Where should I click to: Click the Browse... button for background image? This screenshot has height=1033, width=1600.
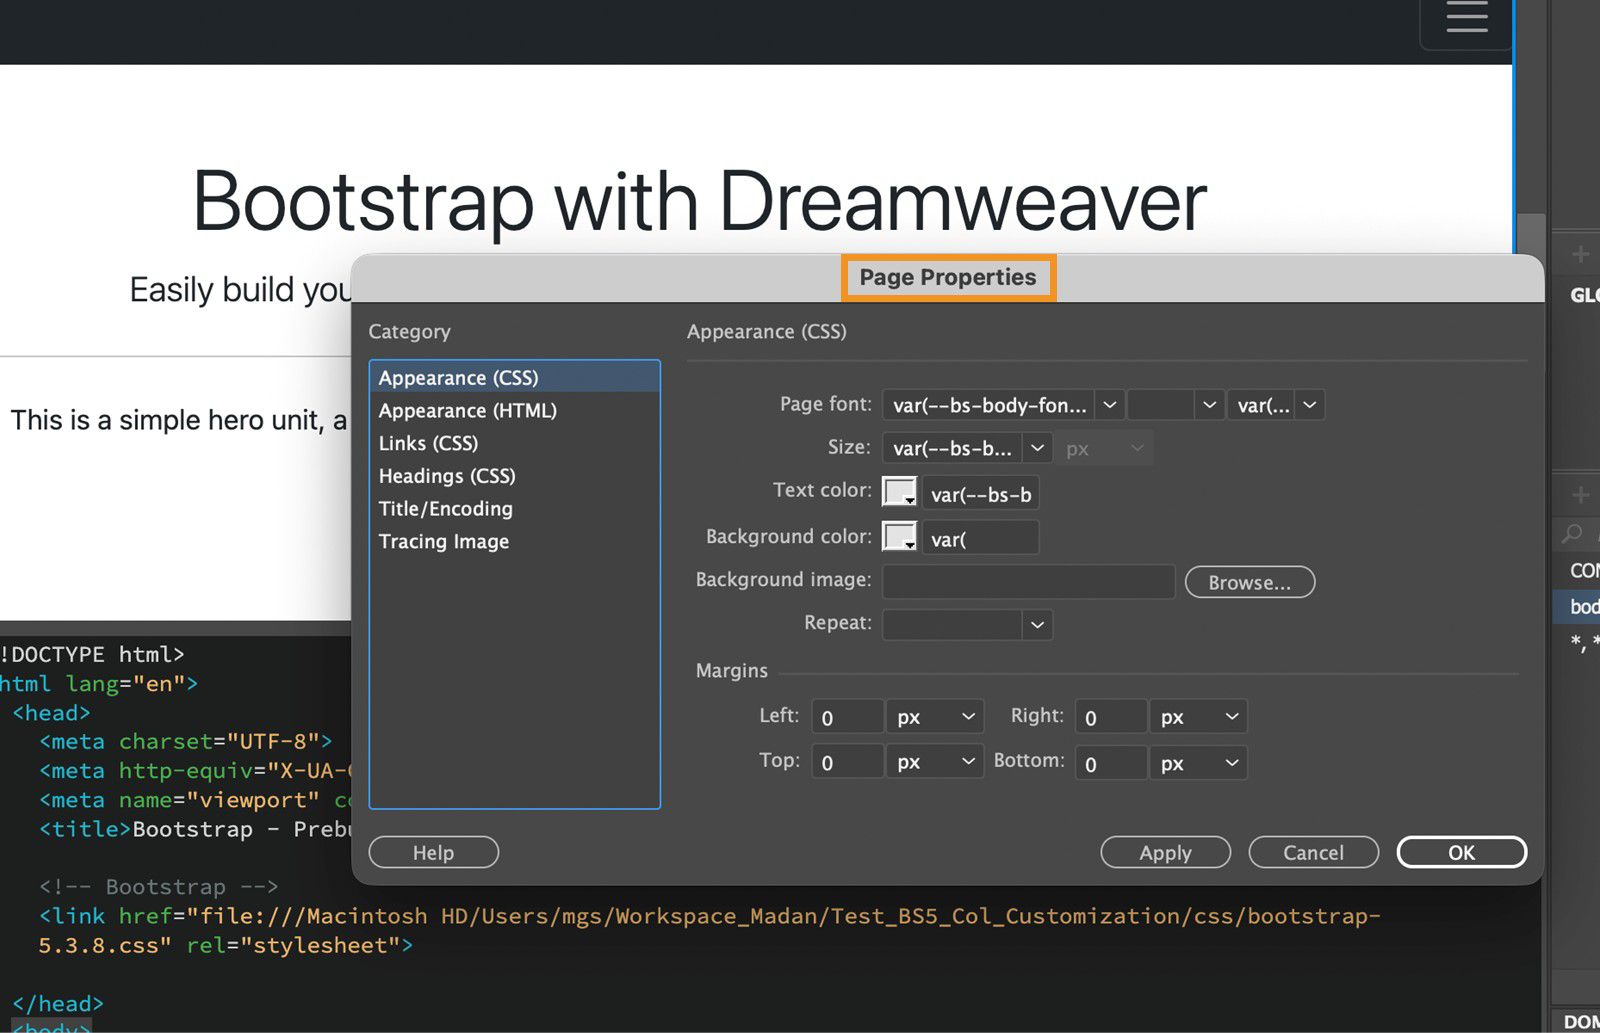tap(1249, 582)
